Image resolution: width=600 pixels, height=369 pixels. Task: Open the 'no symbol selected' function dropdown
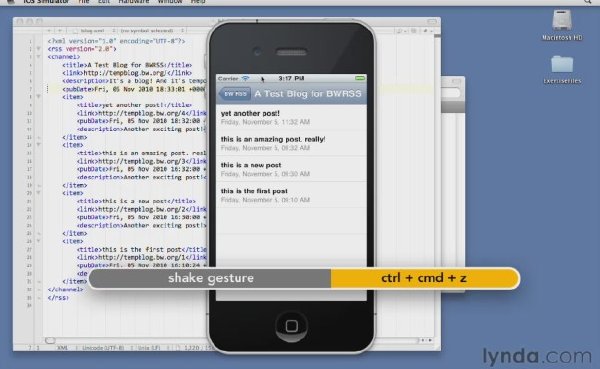click(x=152, y=31)
